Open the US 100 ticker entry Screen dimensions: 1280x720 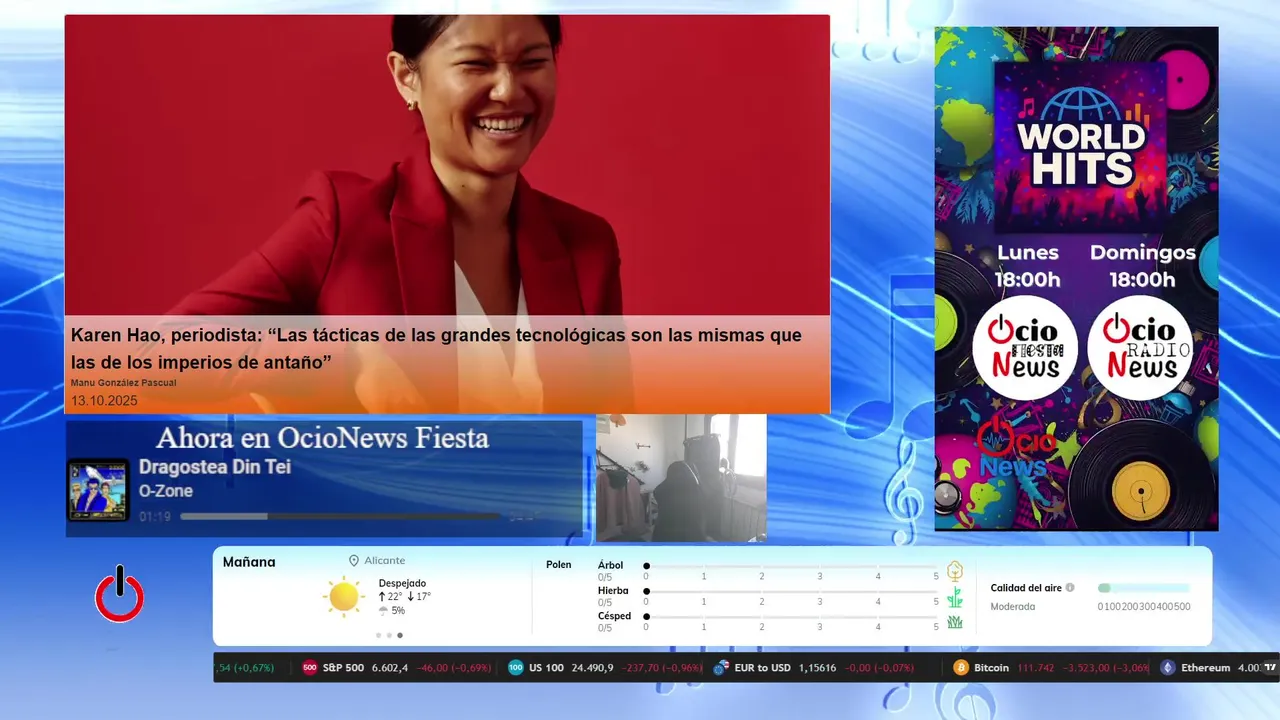click(604, 668)
